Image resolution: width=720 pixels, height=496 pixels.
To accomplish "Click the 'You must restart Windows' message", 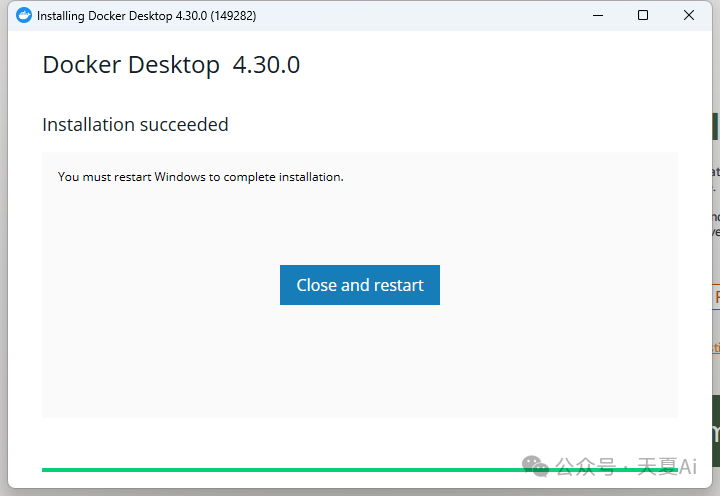I will click(201, 177).
